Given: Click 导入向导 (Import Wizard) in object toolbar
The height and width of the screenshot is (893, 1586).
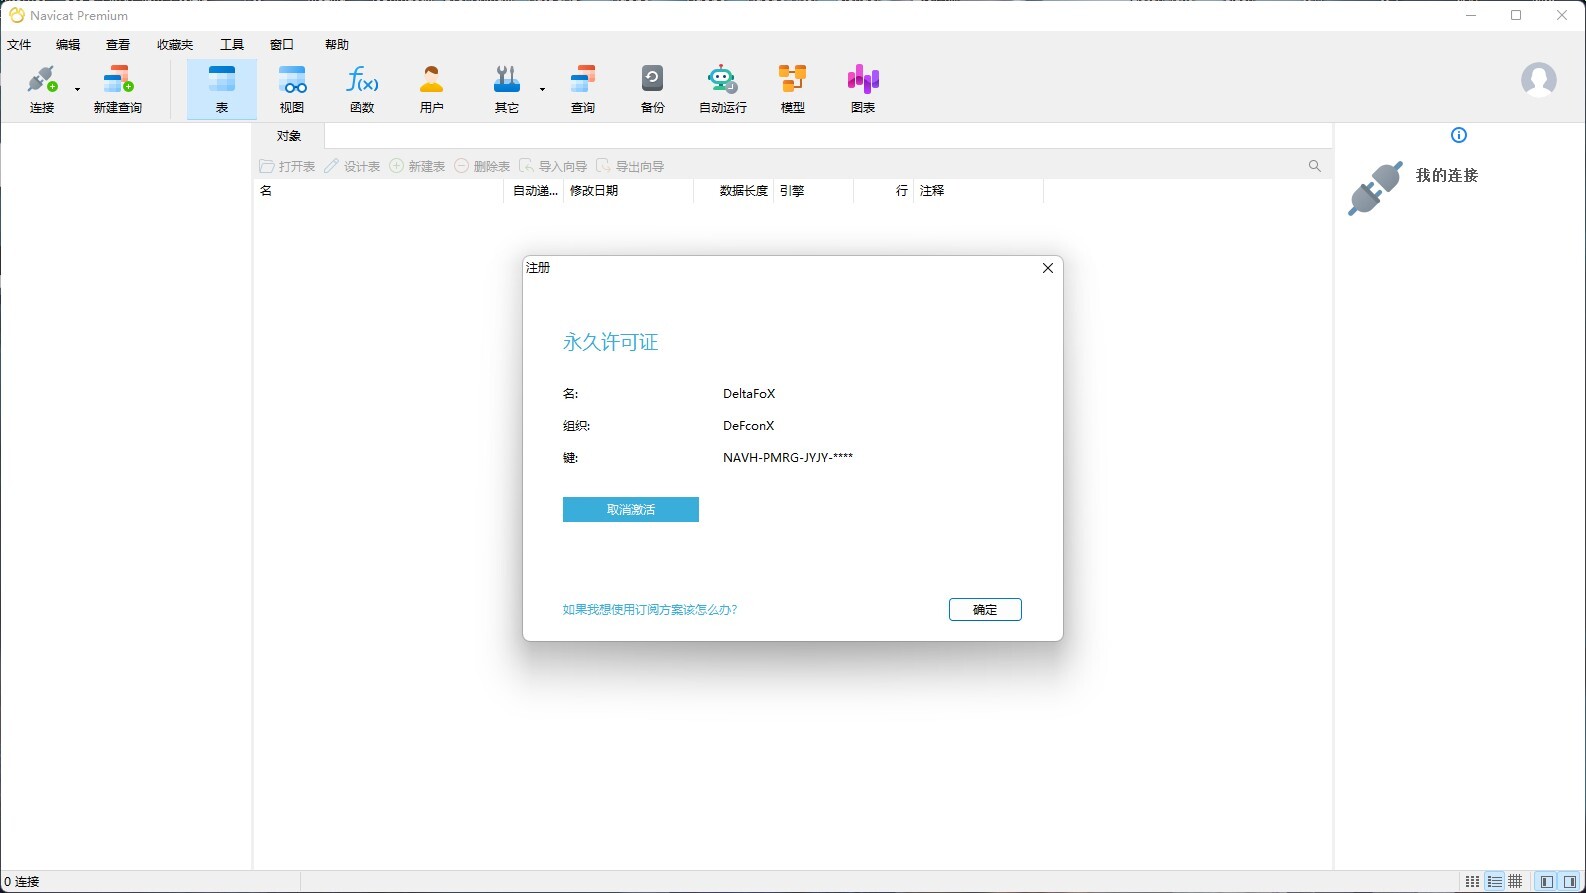Looking at the screenshot, I should 553,166.
